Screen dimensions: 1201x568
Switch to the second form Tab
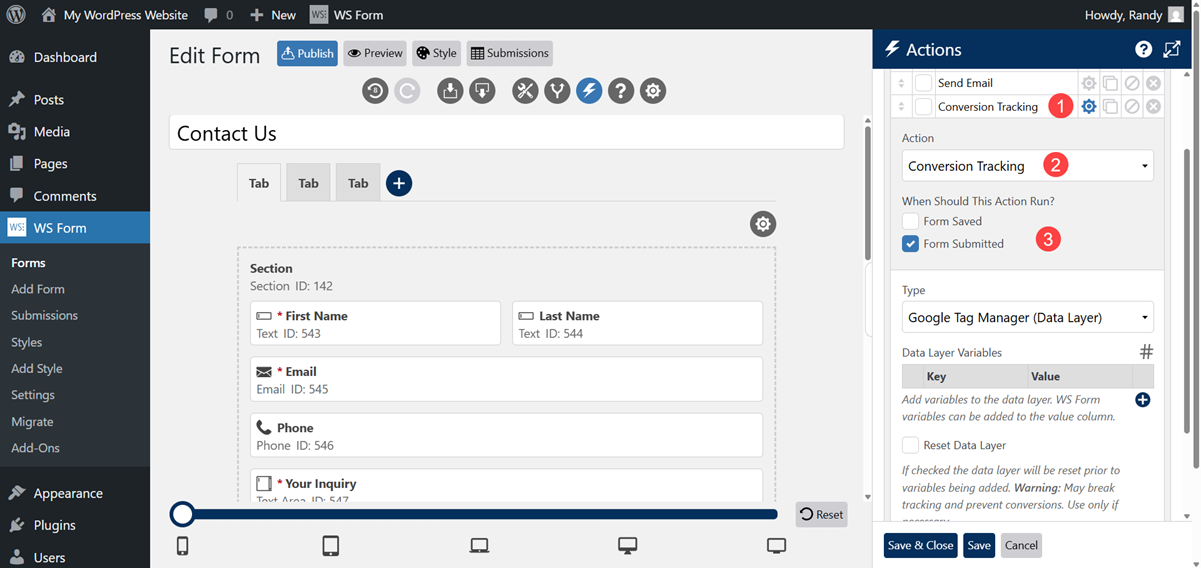point(308,183)
